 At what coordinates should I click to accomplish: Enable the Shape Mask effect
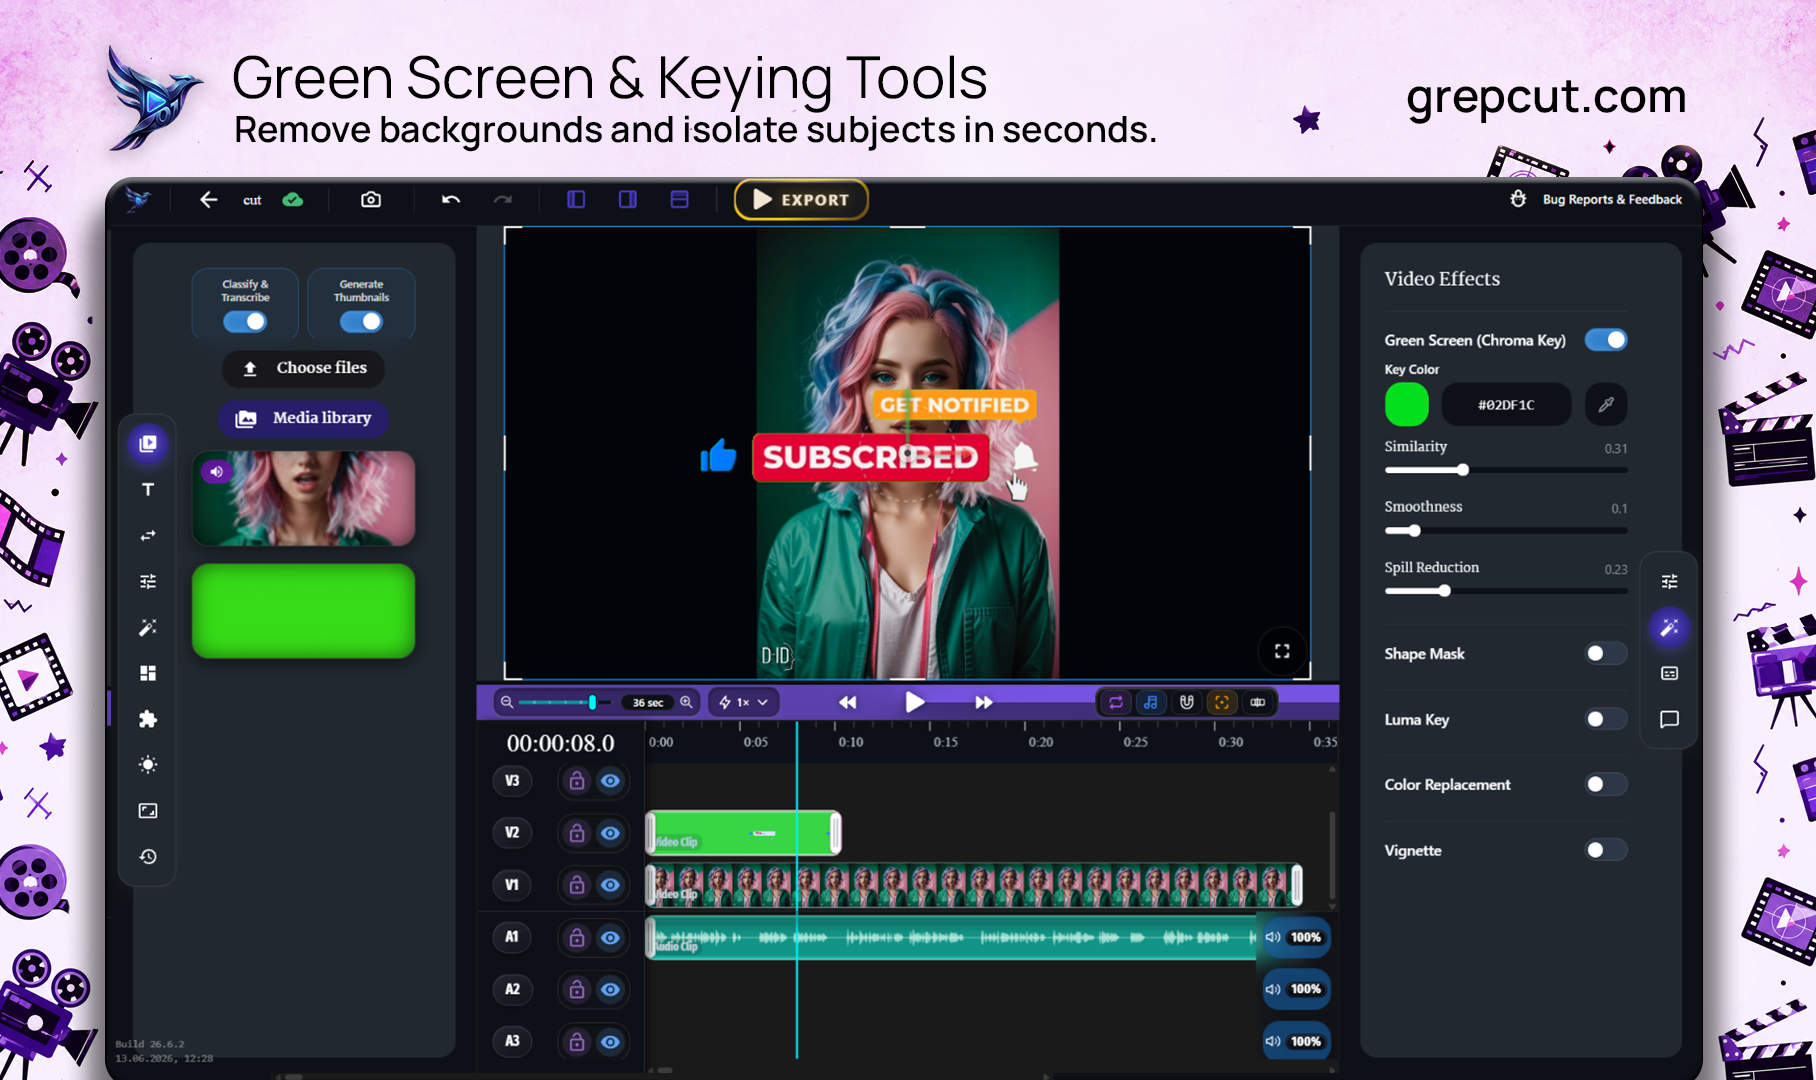click(x=1606, y=653)
